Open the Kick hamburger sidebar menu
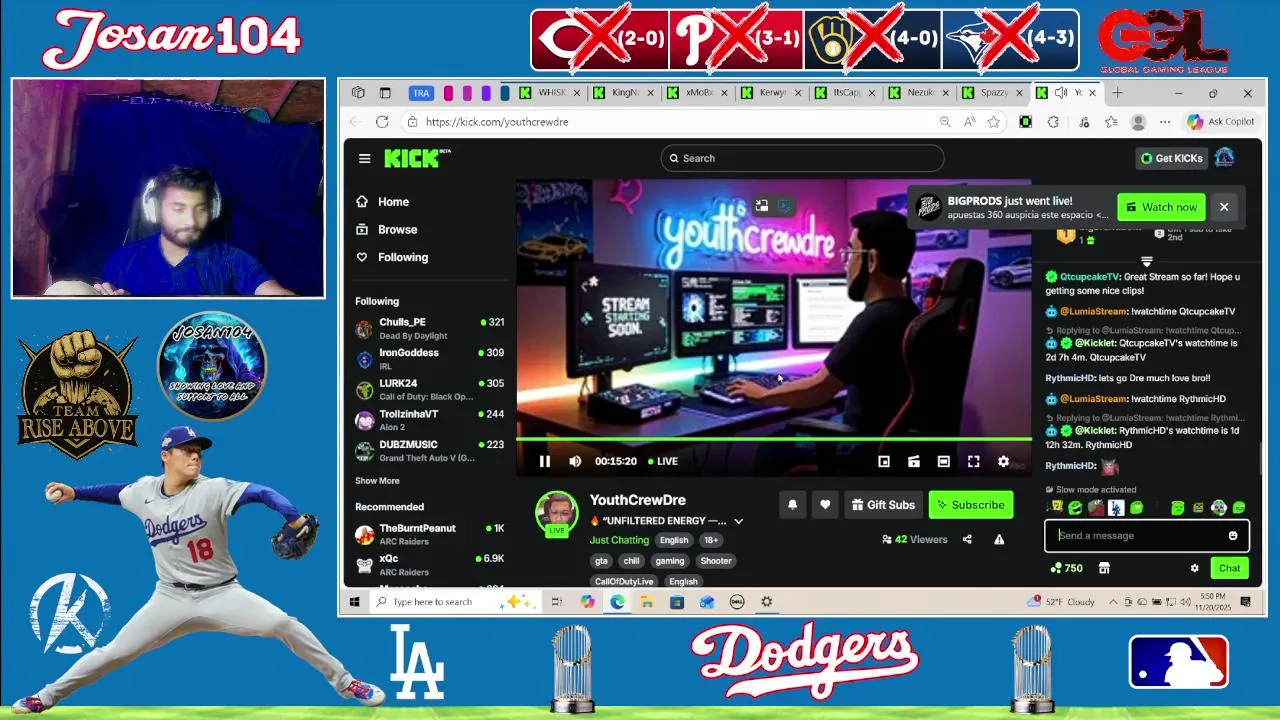This screenshot has width=1280, height=720. 365,158
